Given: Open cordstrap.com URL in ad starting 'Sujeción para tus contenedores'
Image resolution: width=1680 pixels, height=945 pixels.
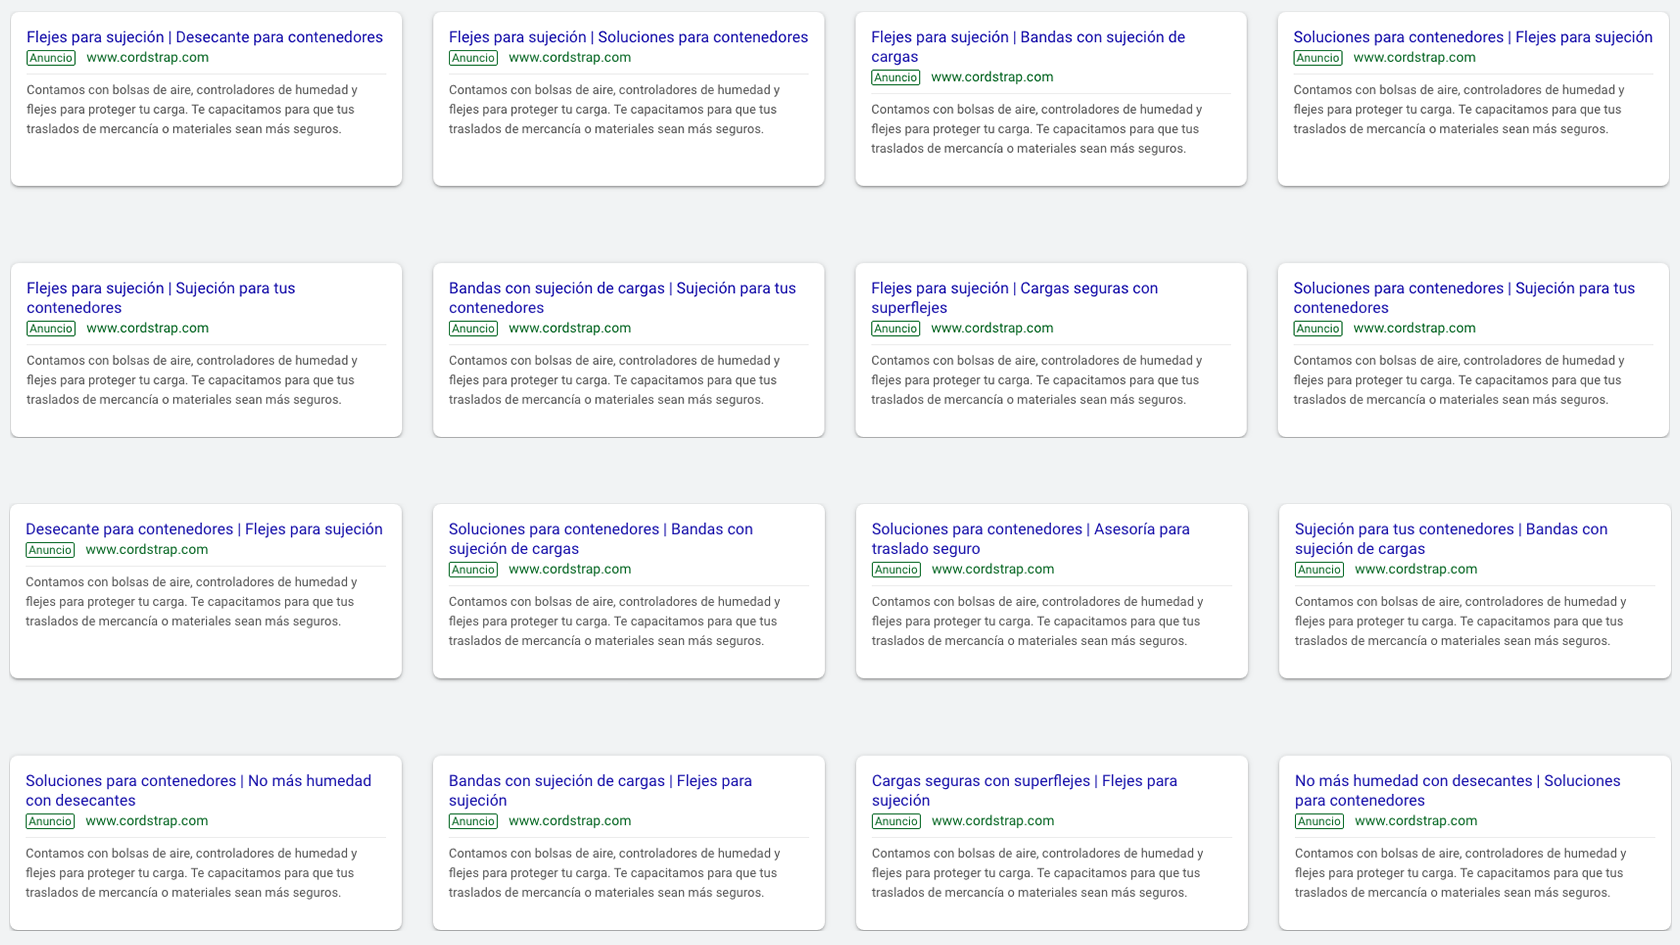Looking at the screenshot, I should coord(1416,569).
